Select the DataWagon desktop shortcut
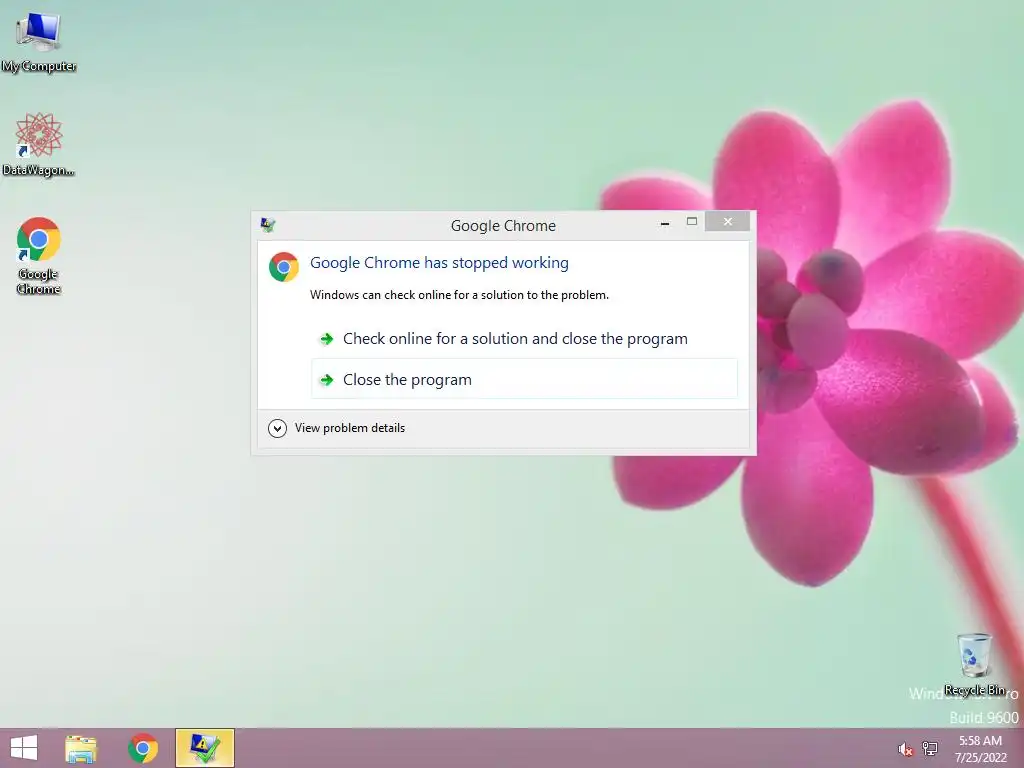Image resolution: width=1024 pixels, height=768 pixels. pyautogui.click(x=39, y=144)
